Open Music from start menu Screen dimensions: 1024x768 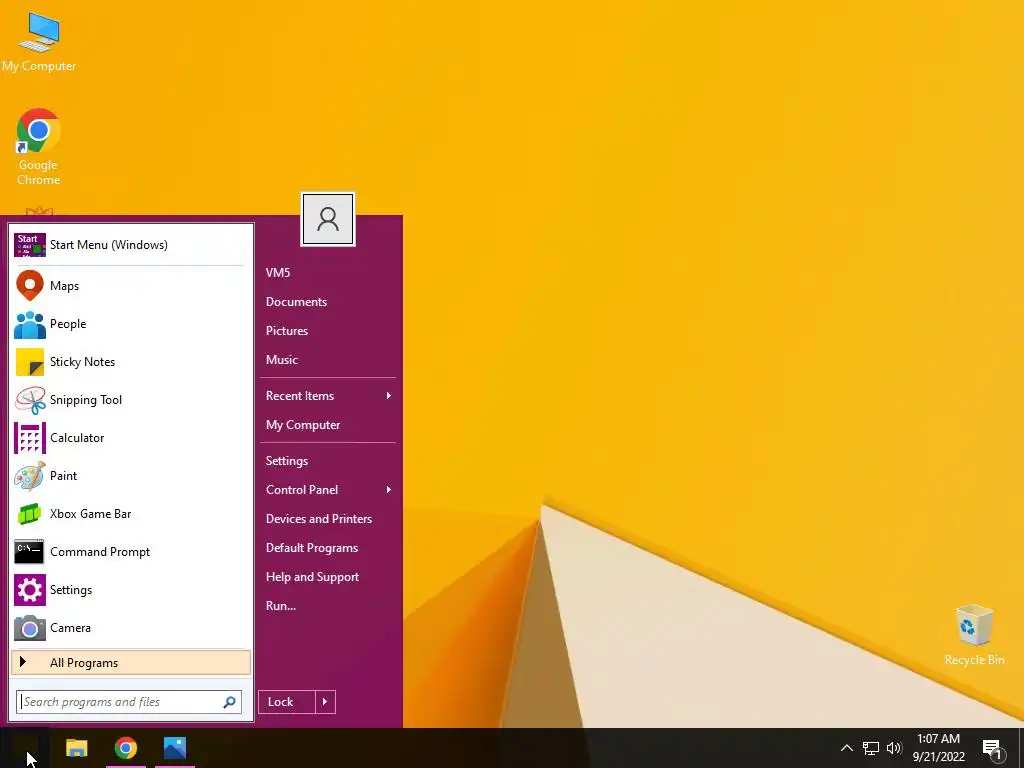(x=281, y=360)
